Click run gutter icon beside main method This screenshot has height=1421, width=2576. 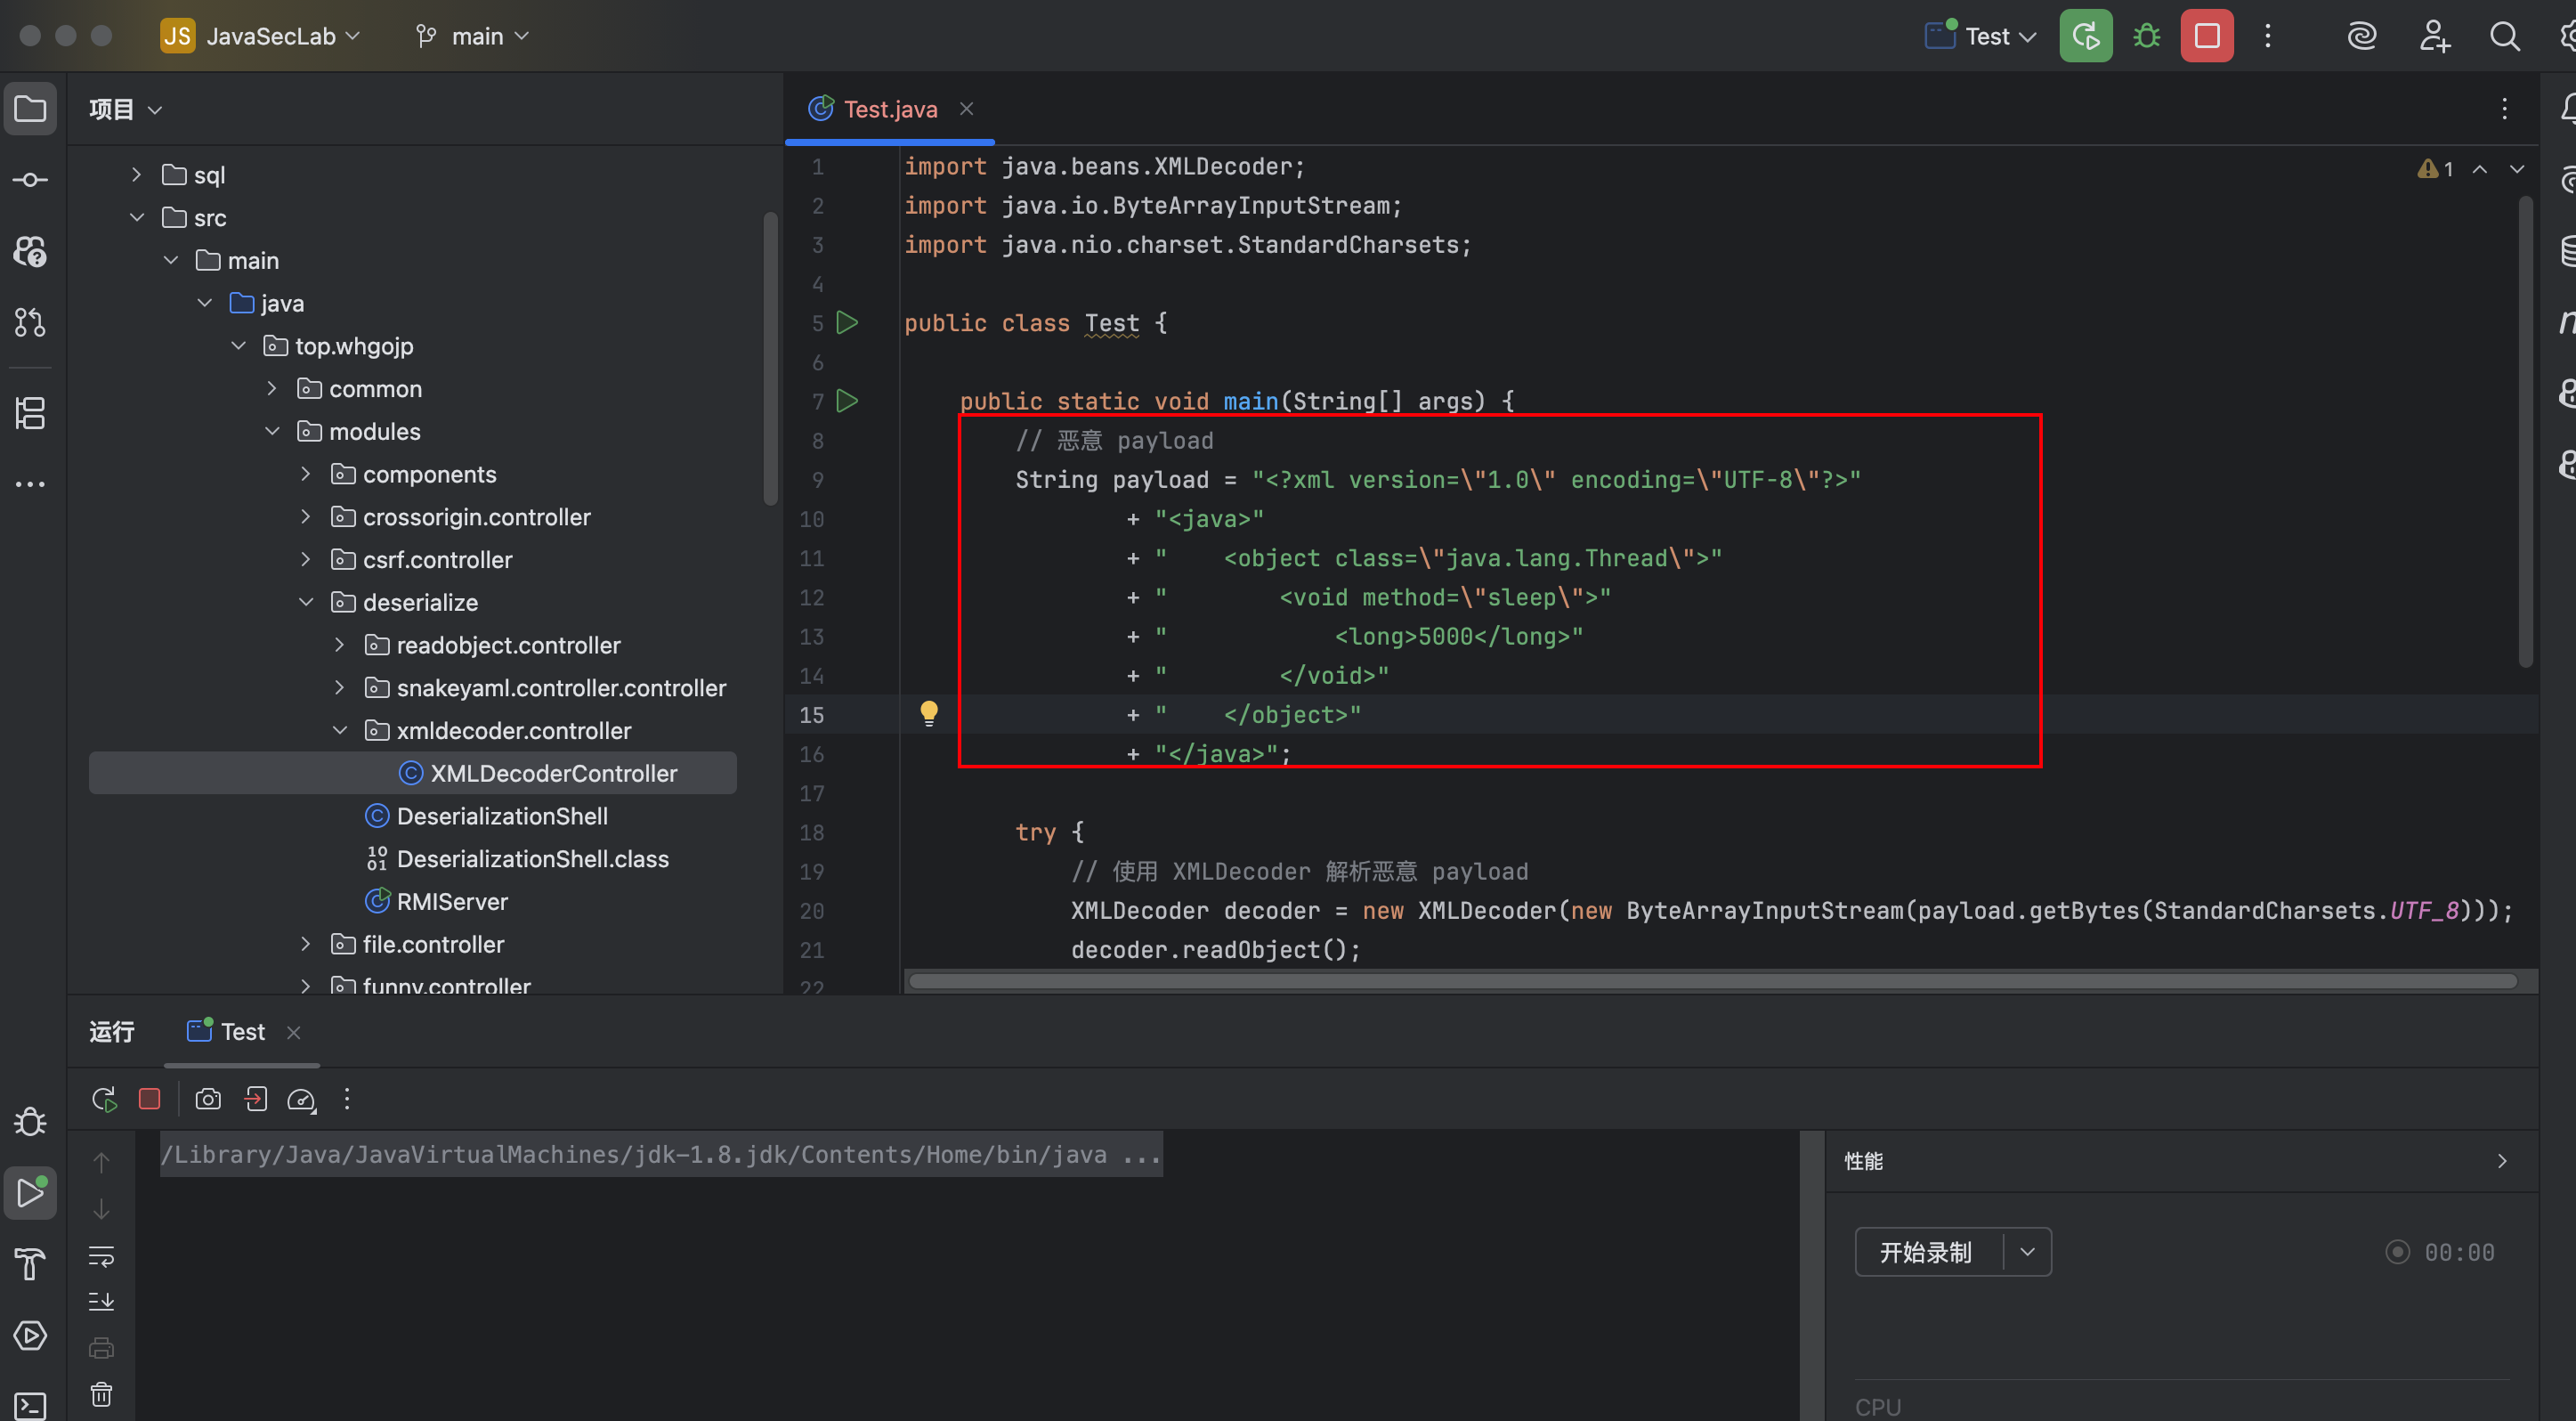click(x=847, y=401)
